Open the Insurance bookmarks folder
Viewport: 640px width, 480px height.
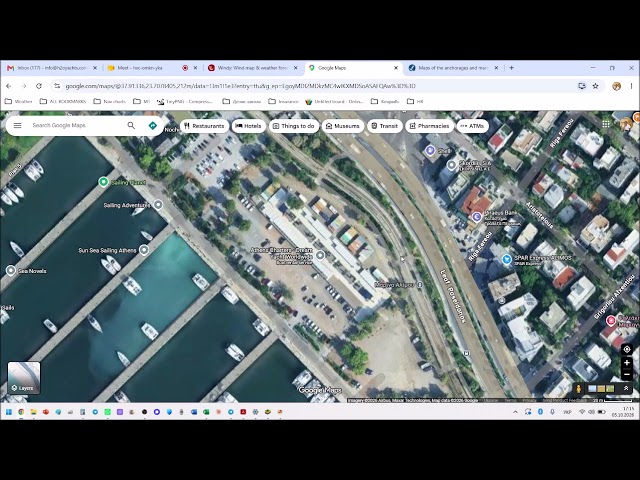pos(283,101)
